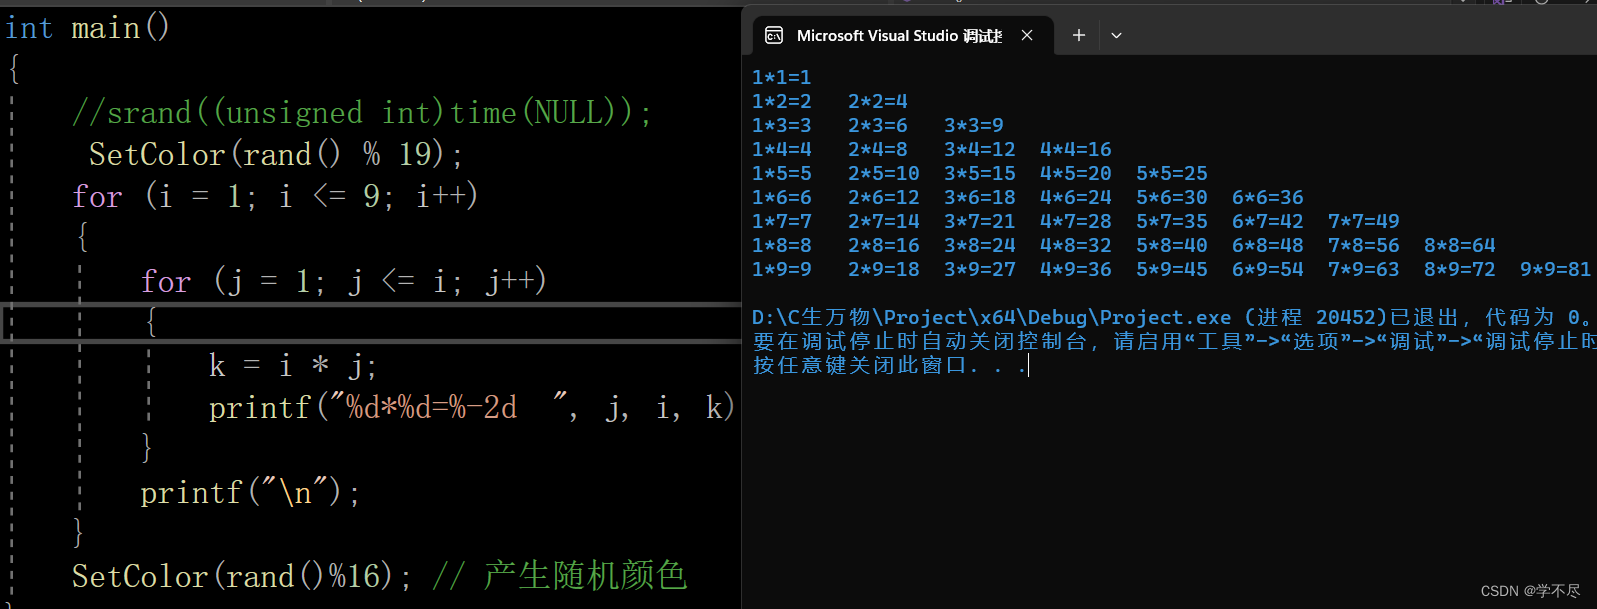Click '9*9=81' in the console output

coord(1556,269)
